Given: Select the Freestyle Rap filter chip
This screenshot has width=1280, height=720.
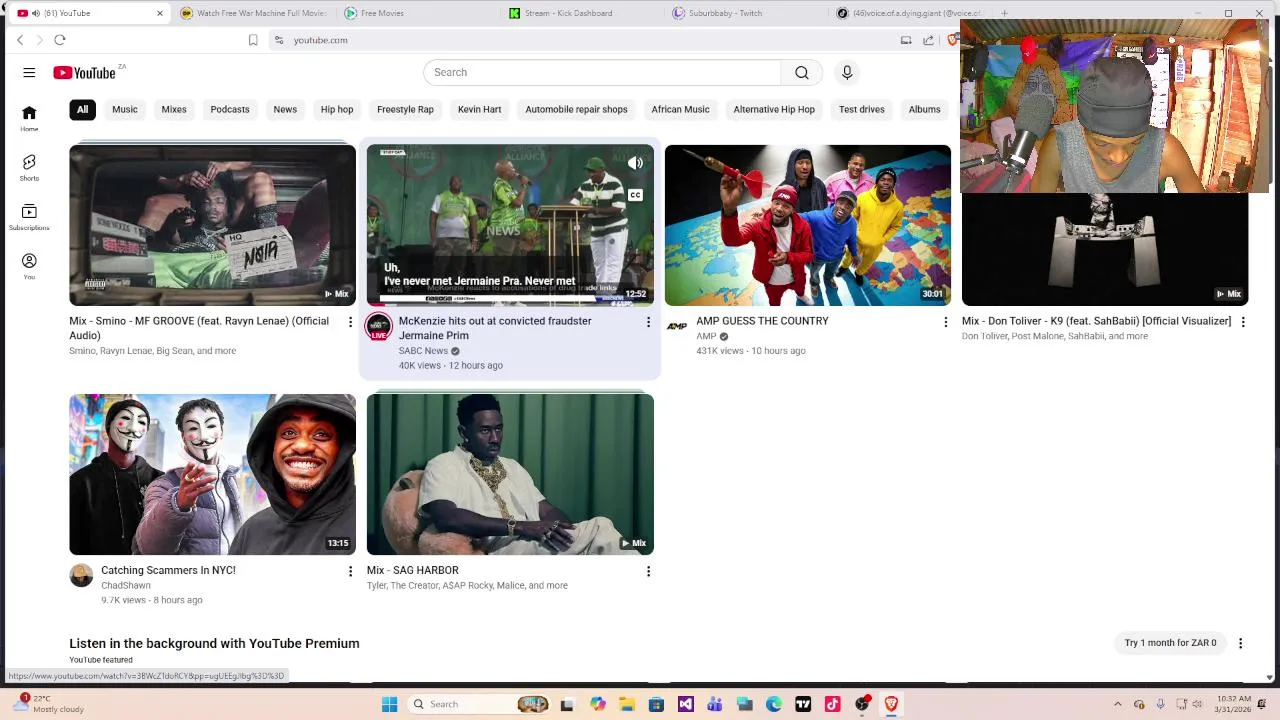Looking at the screenshot, I should coord(405,109).
